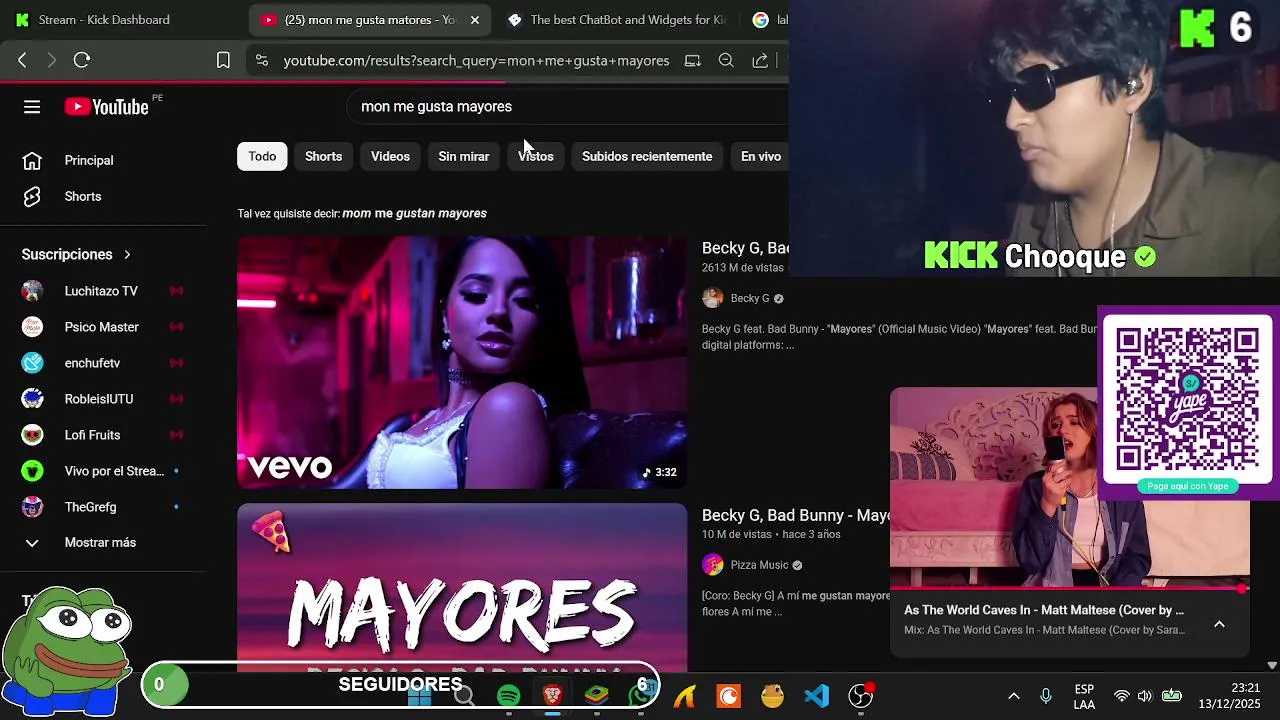The width and height of the screenshot is (1280, 720).
Task: Click the share icon in address bar
Action: [760, 60]
